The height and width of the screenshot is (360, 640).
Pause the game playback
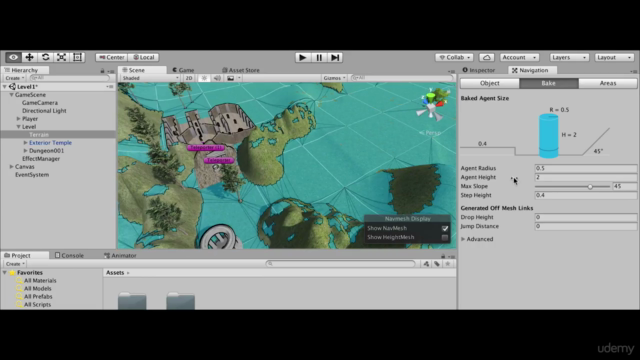pyautogui.click(x=319, y=58)
